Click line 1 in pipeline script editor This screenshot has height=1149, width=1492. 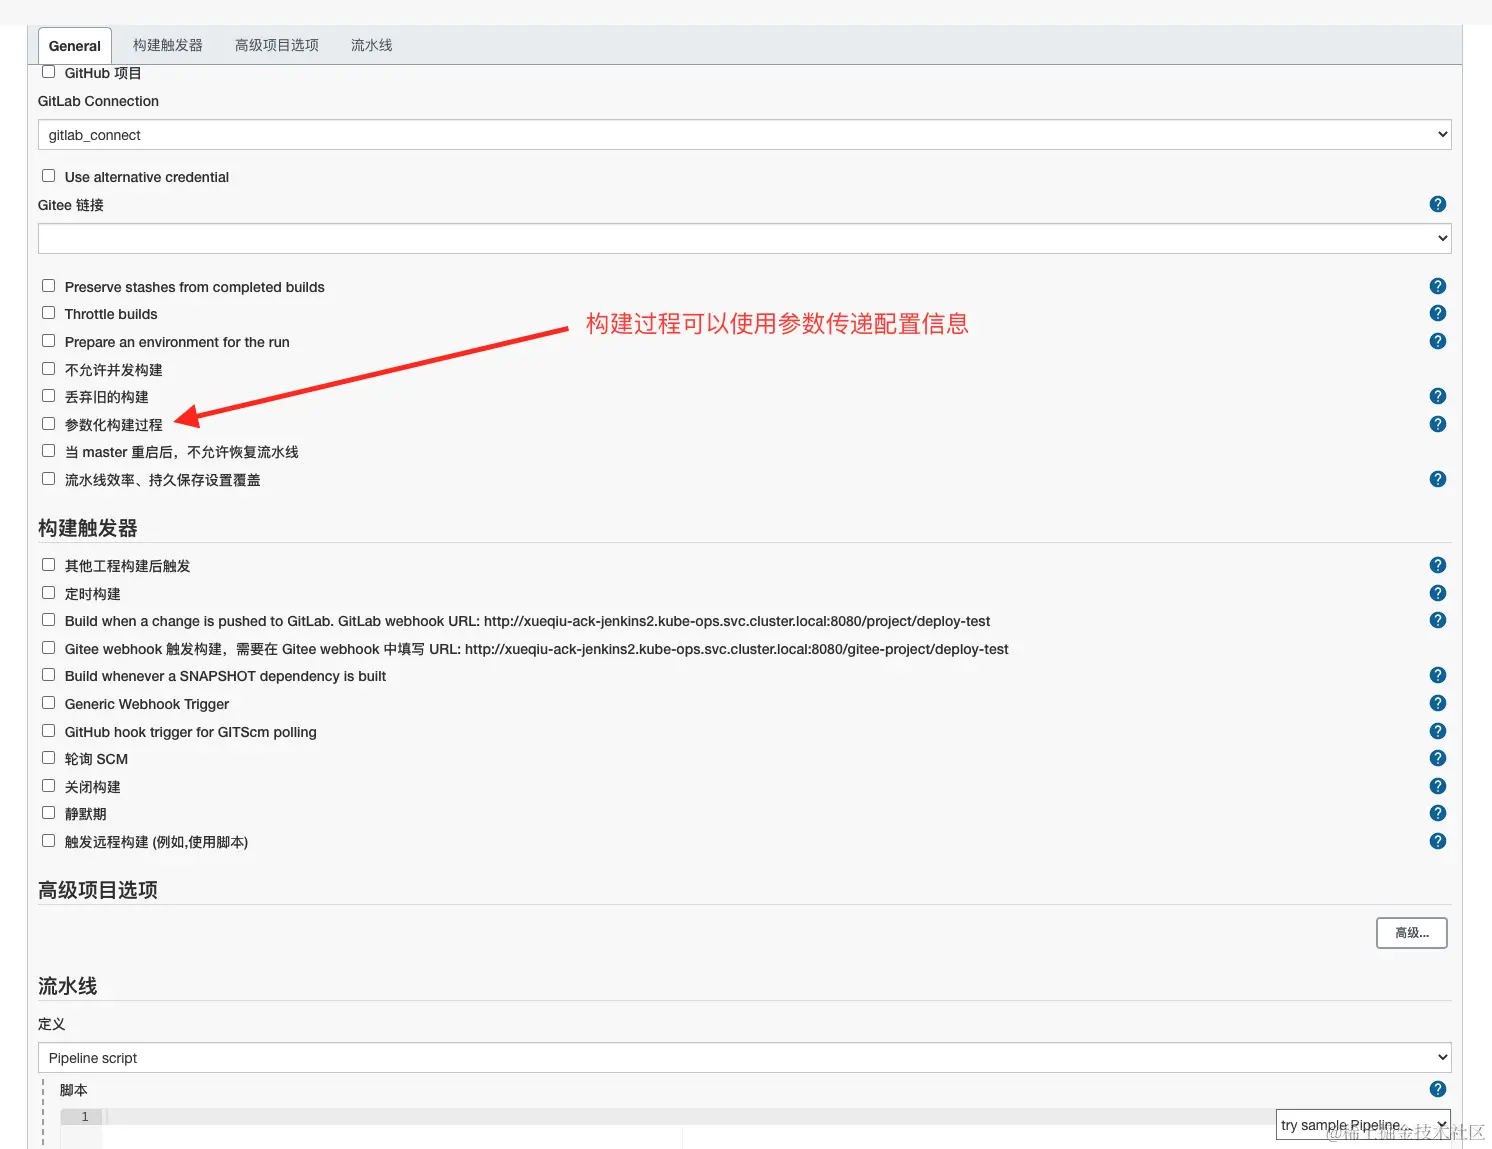690,1117
